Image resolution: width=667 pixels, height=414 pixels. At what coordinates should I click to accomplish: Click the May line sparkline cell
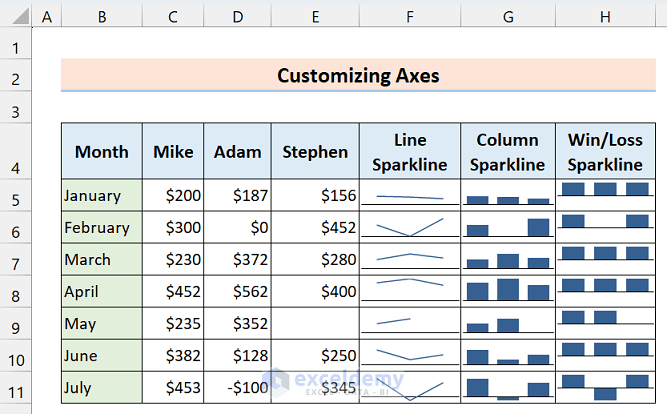coord(409,322)
